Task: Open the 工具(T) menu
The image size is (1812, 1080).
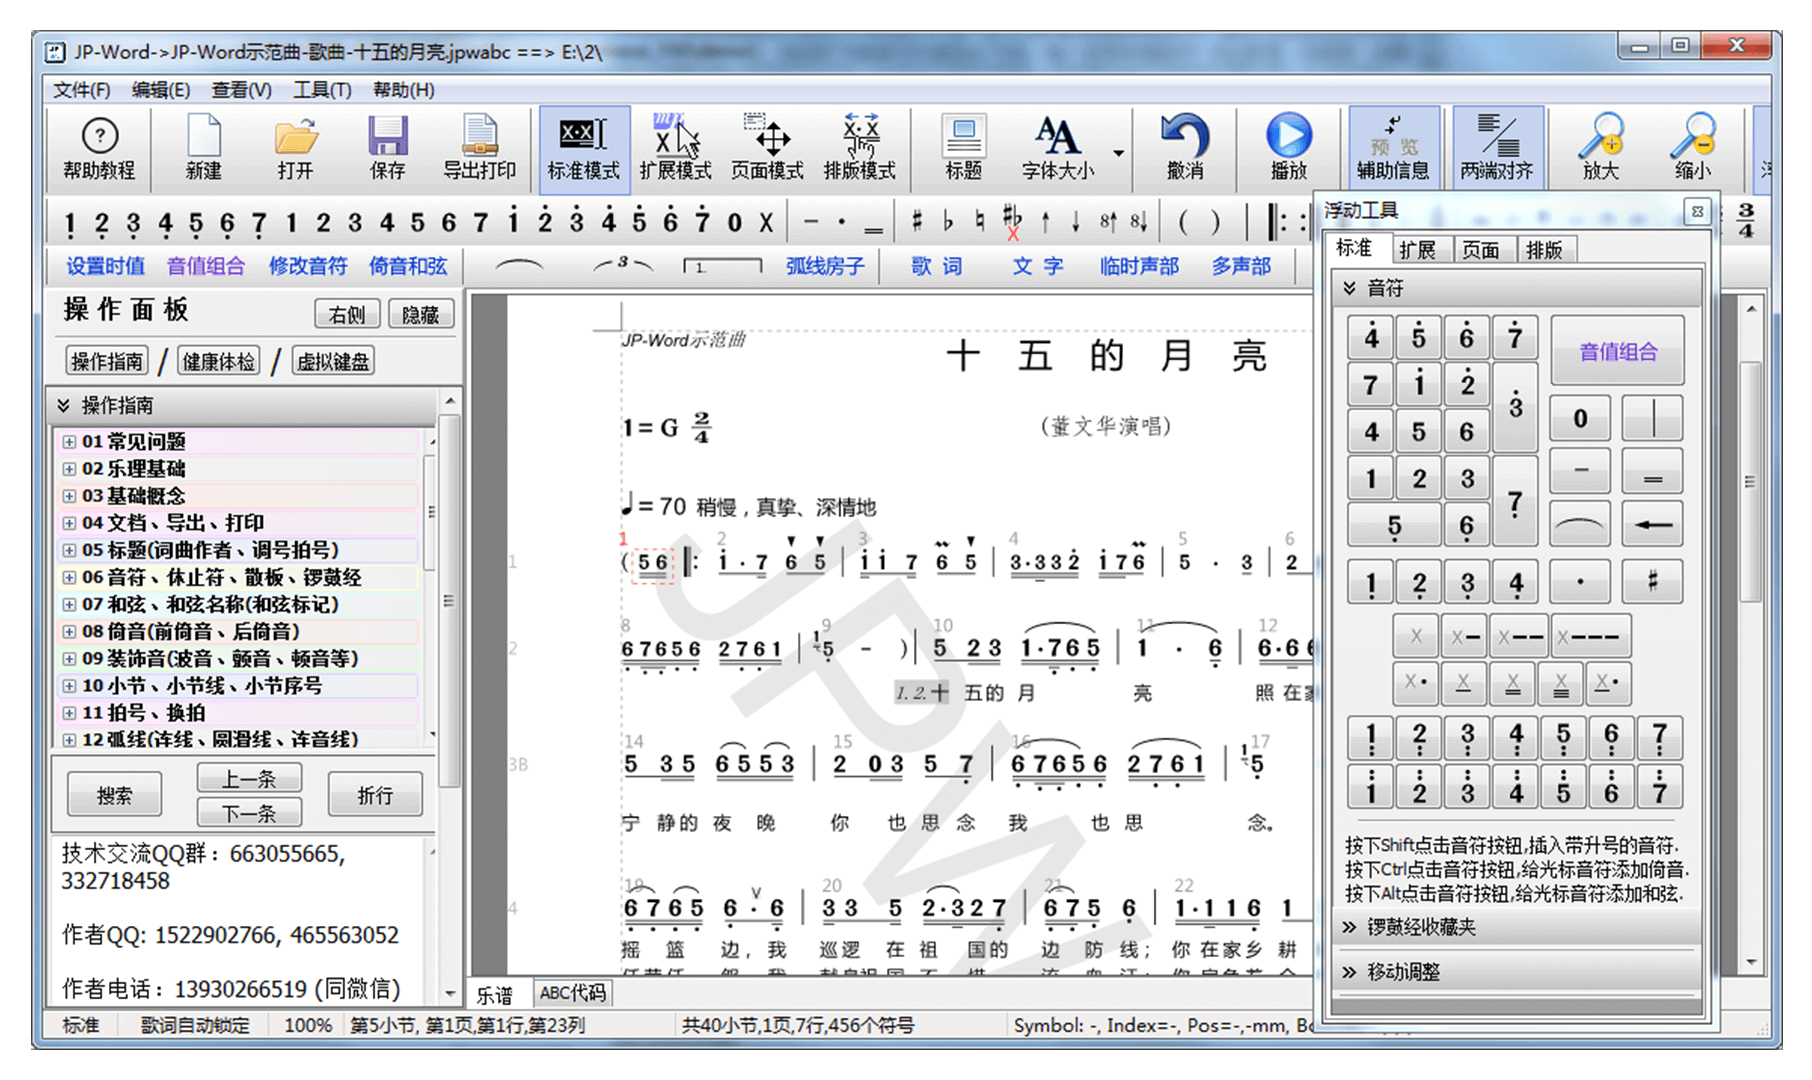Action: [321, 90]
